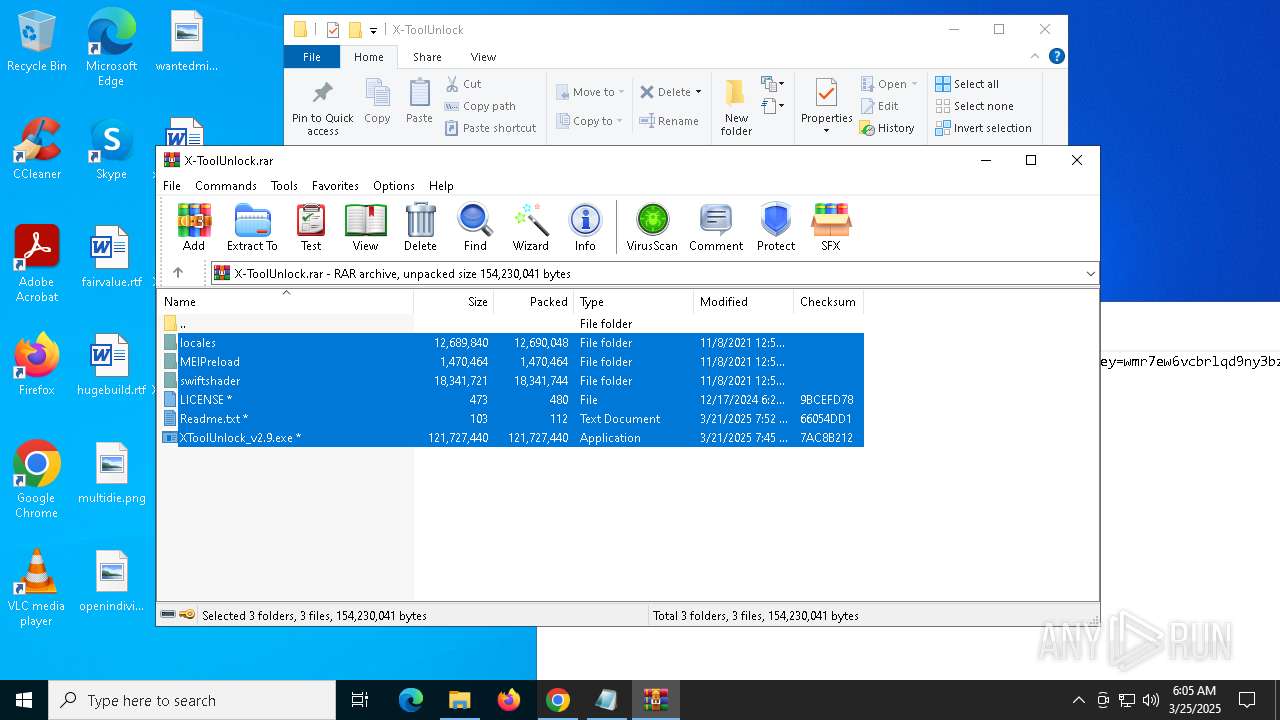Open the Find magnifier tool
Screen dimensions: 1280x720
(475, 227)
